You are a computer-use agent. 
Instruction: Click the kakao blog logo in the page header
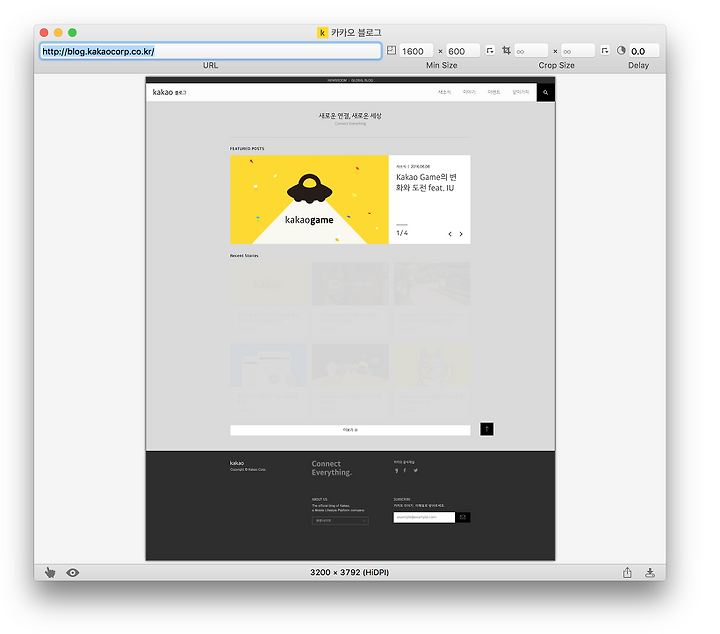coord(169,92)
